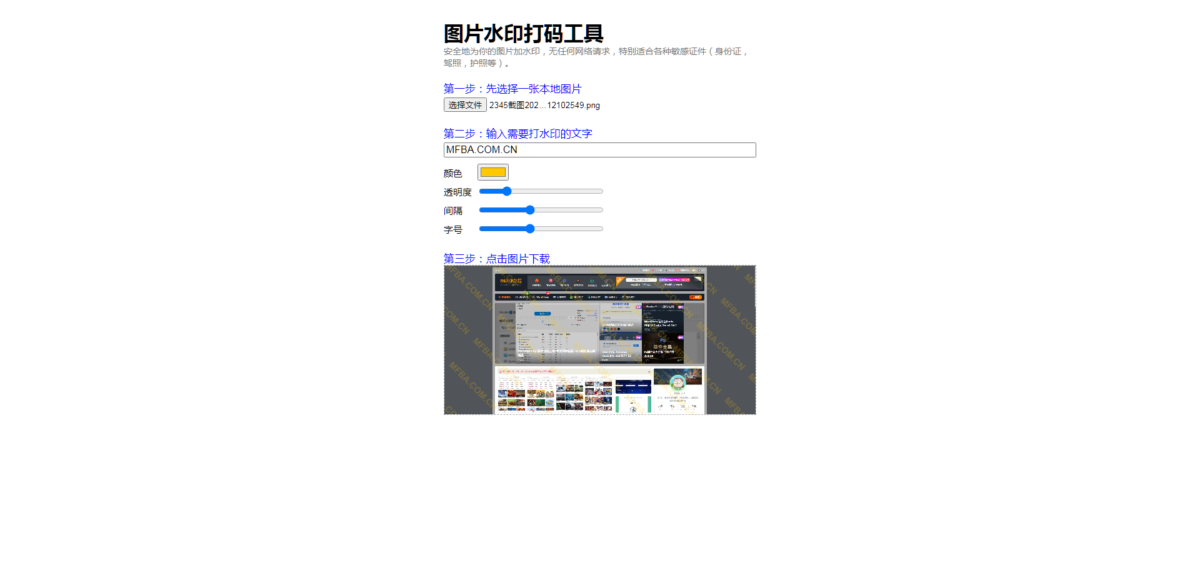The height and width of the screenshot is (573, 1200).
Task: Click the watermarked preview image to download
Action: pos(600,340)
